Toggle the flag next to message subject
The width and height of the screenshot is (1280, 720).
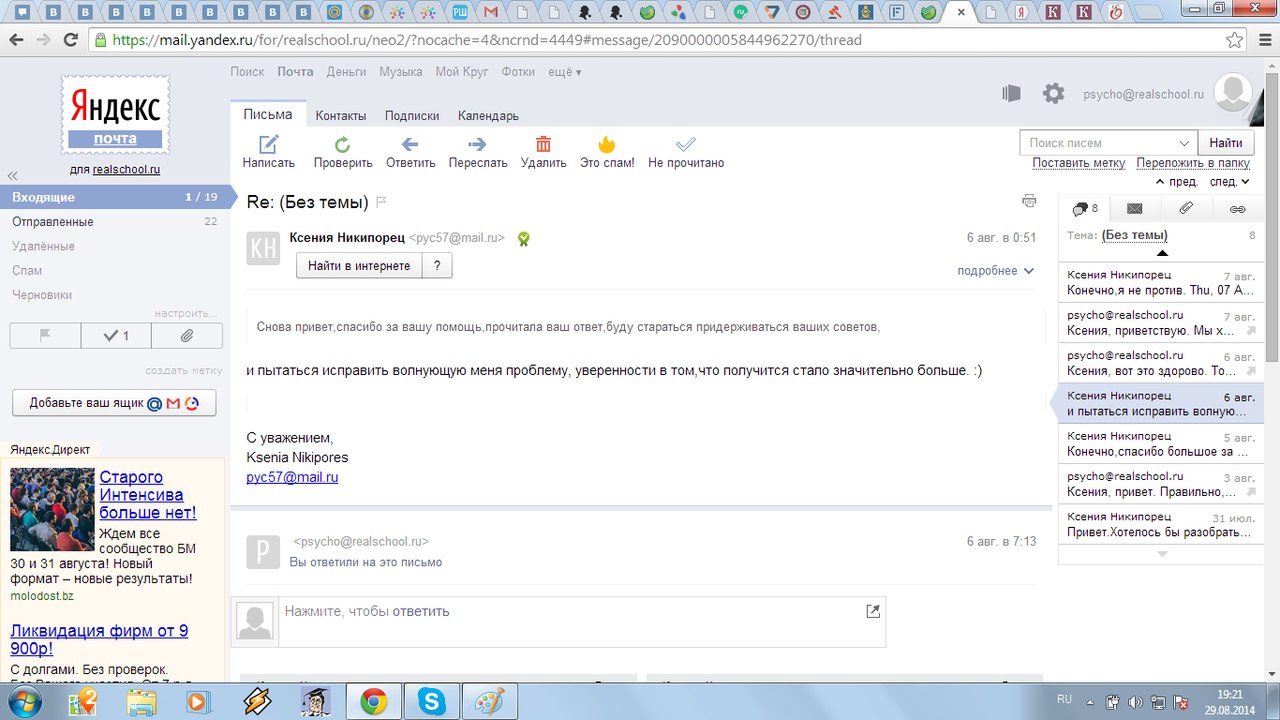tap(381, 202)
